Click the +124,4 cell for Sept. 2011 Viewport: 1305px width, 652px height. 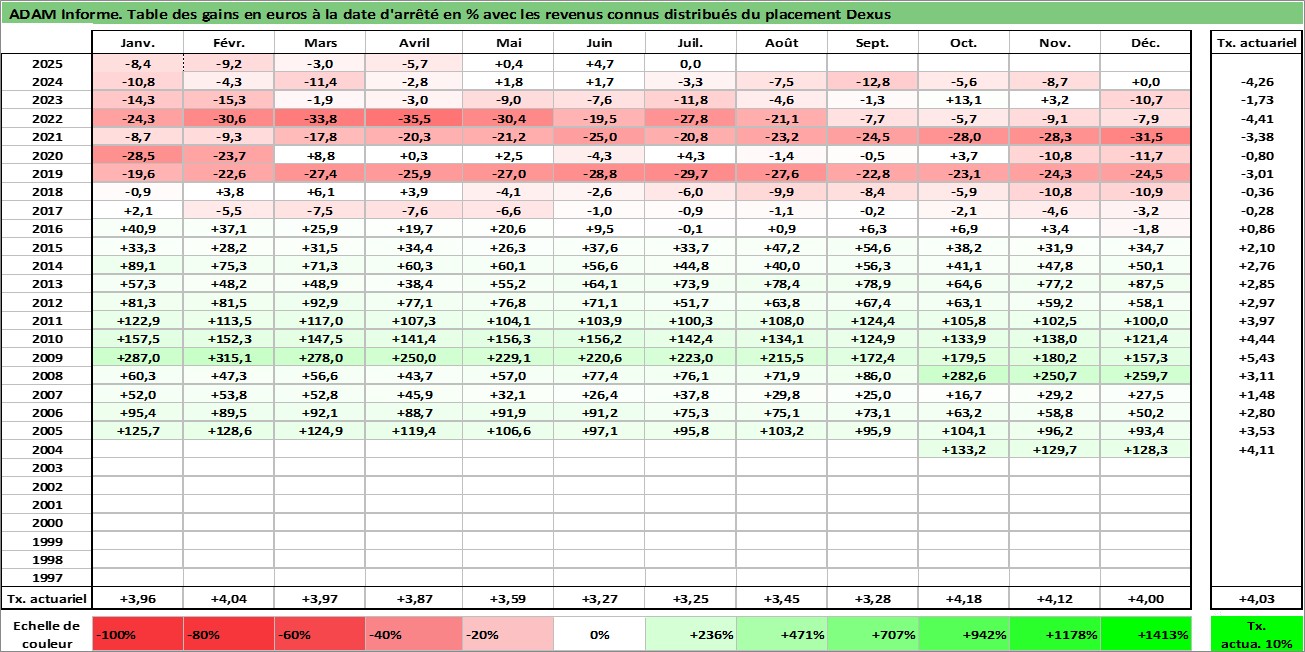[x=872, y=320]
